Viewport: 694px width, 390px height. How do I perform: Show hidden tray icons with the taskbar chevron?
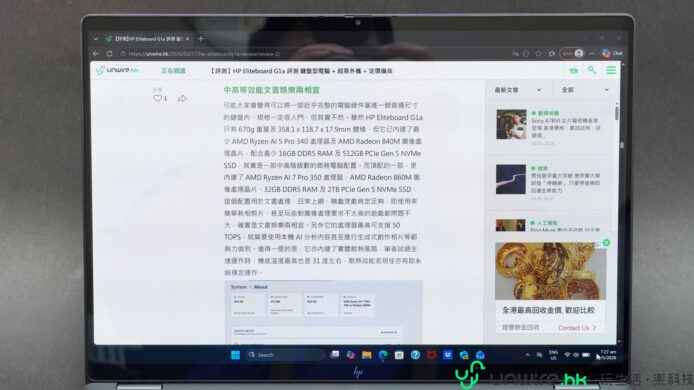(x=527, y=355)
